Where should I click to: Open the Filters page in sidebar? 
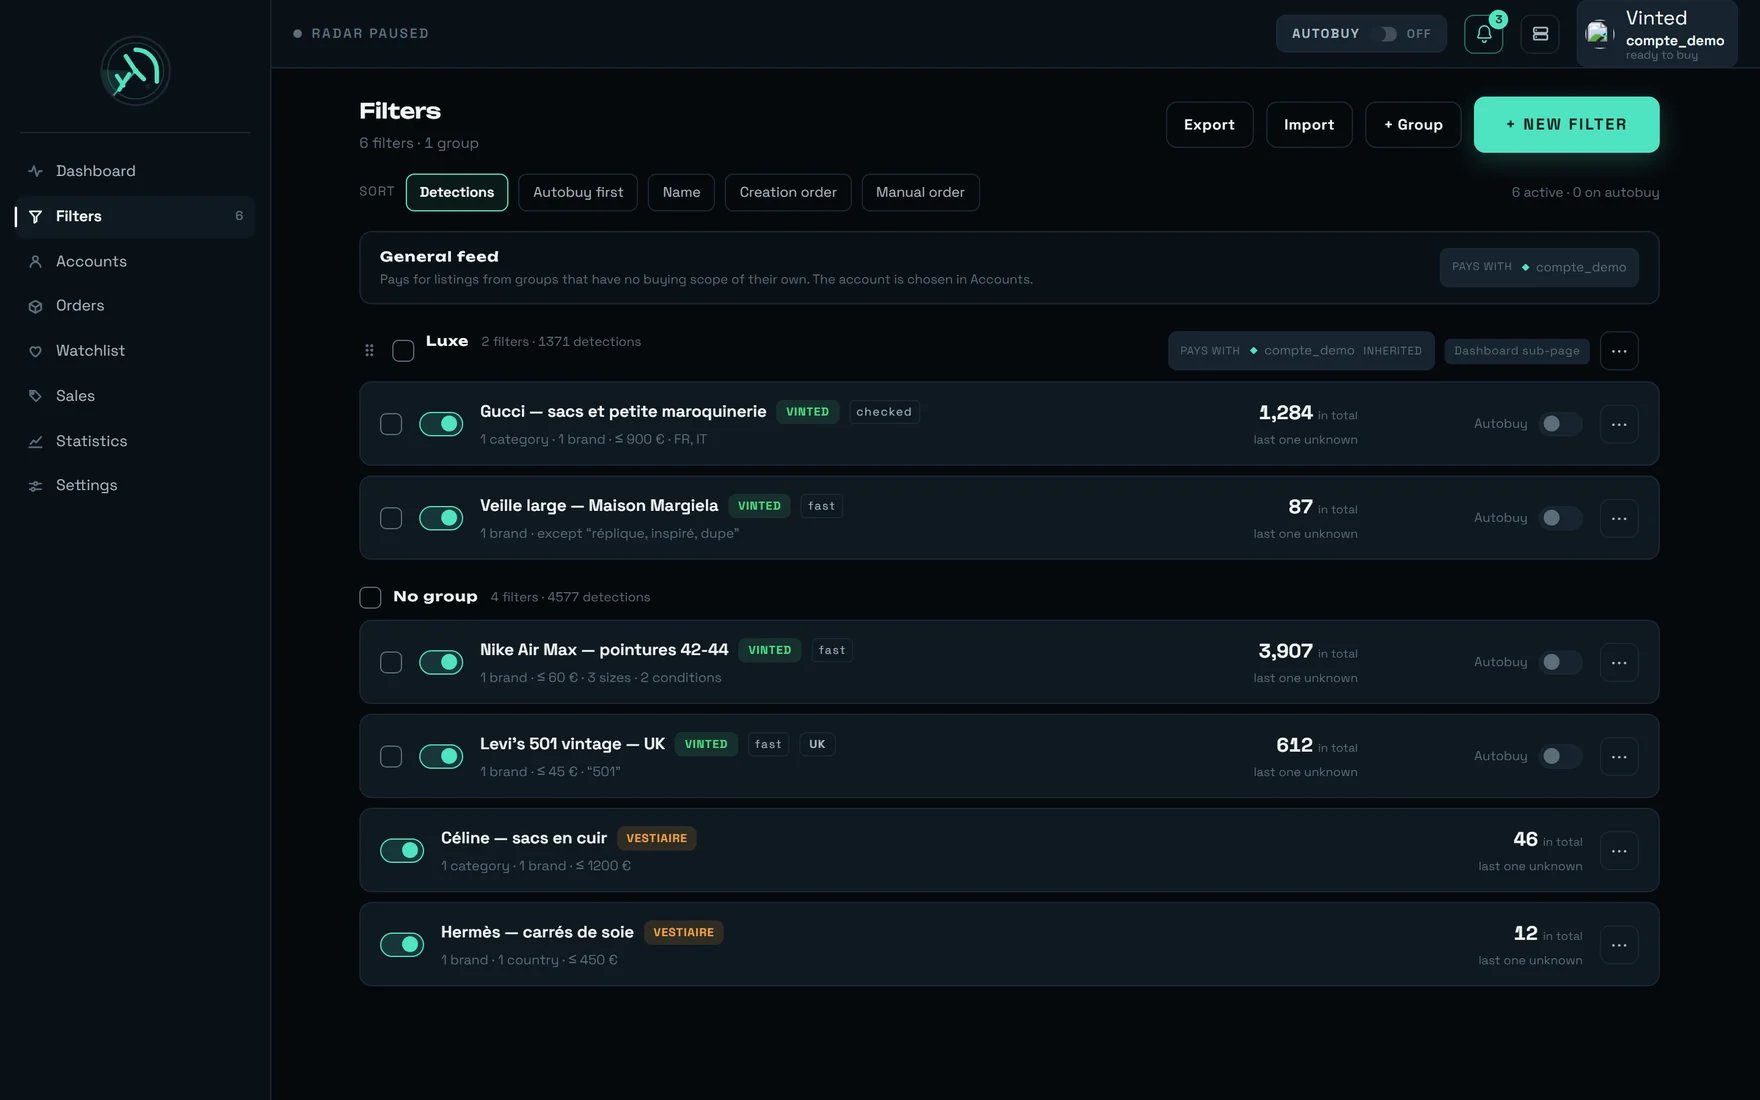(135, 216)
